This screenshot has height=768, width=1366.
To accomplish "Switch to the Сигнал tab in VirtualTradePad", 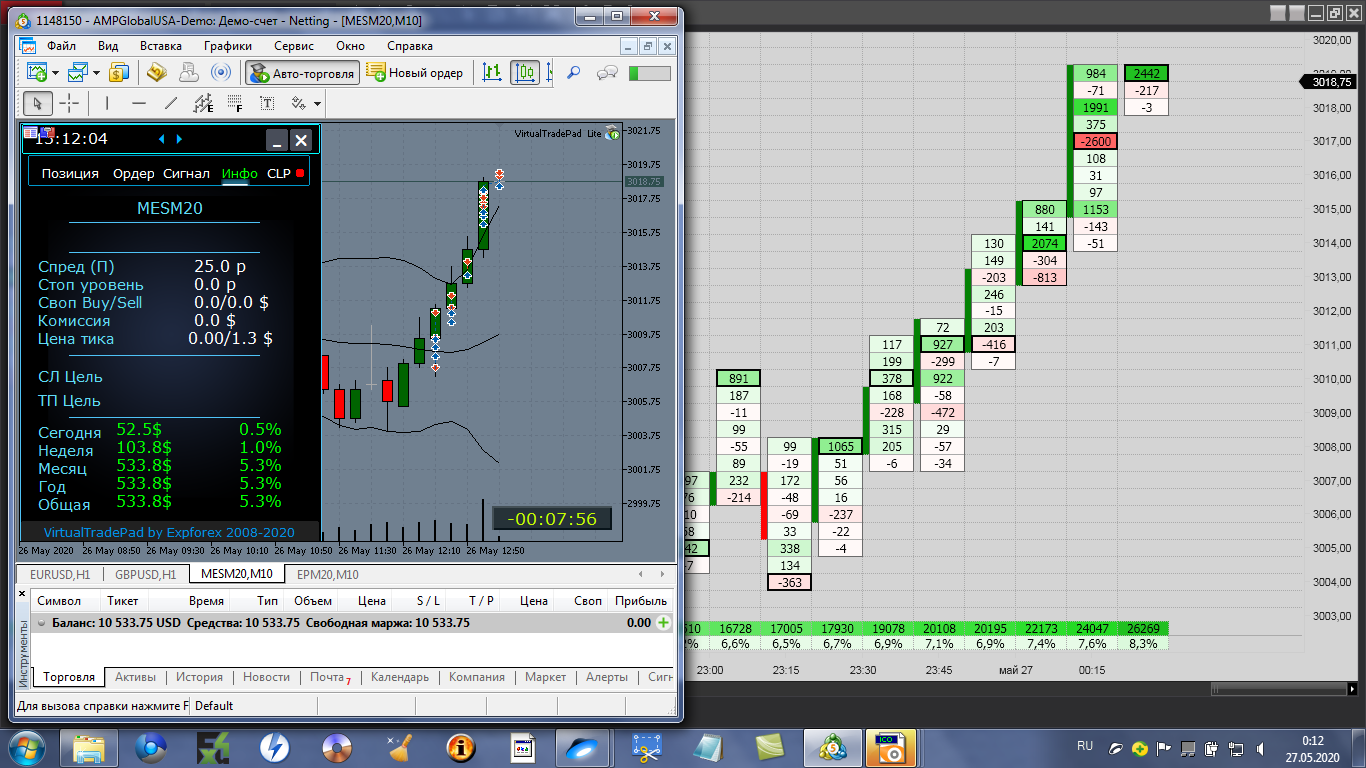I will [186, 173].
